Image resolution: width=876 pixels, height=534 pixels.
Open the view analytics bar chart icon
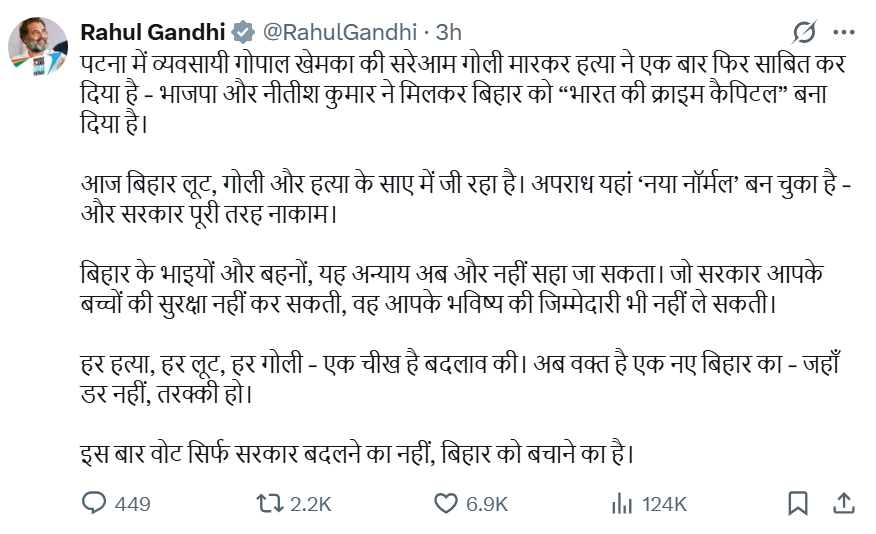pyautogui.click(x=621, y=503)
